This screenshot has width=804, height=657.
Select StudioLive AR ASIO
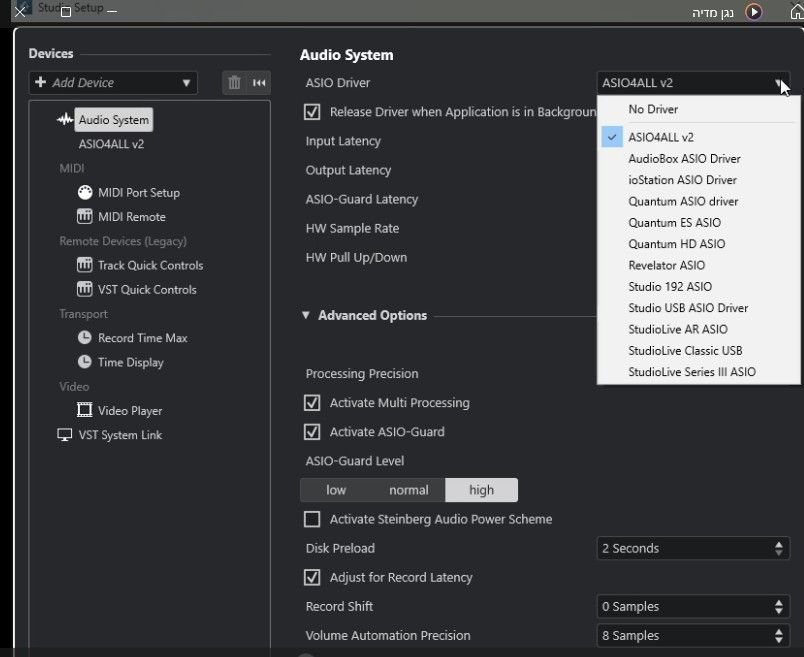pos(699,329)
